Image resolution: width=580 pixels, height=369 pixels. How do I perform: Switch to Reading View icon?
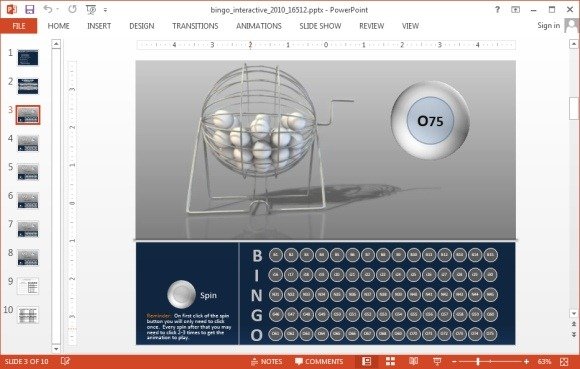tap(414, 361)
